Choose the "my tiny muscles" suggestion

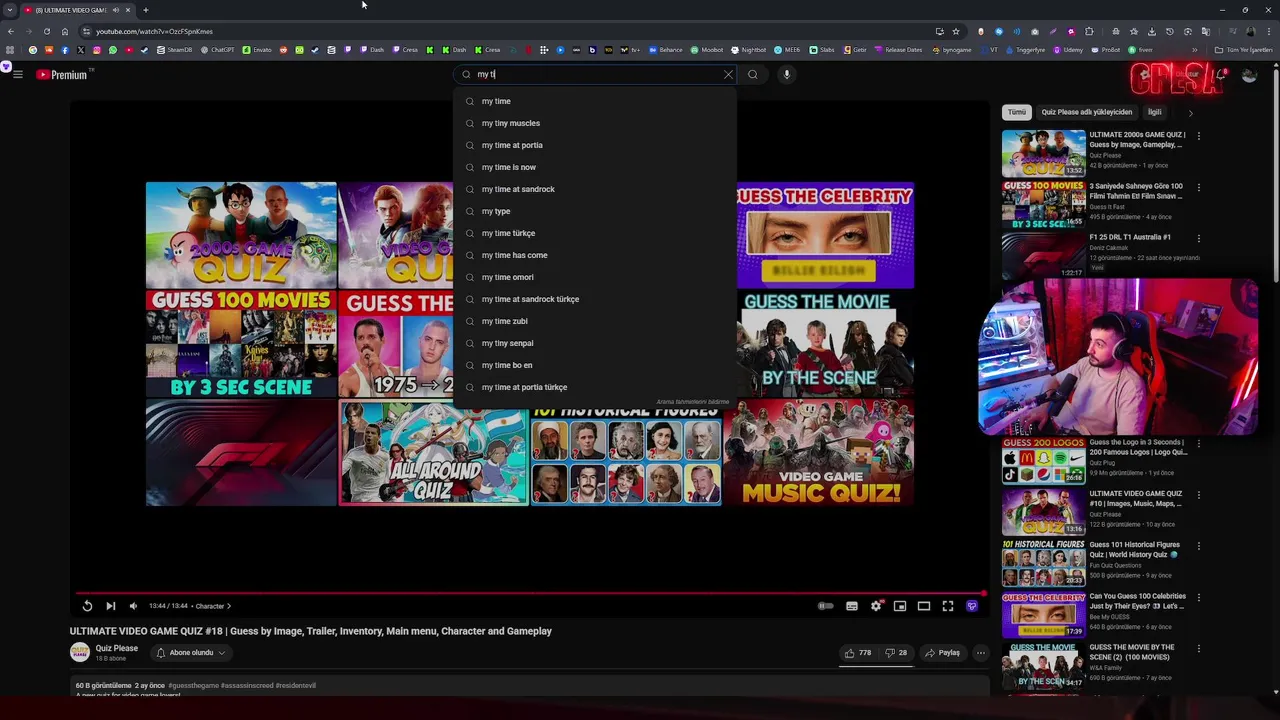(x=595, y=123)
